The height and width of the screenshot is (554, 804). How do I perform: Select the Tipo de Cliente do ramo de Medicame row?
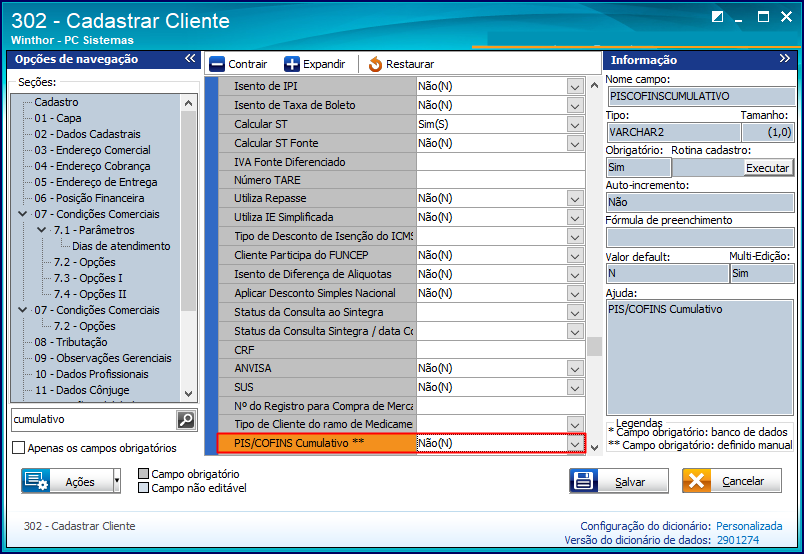click(x=401, y=424)
